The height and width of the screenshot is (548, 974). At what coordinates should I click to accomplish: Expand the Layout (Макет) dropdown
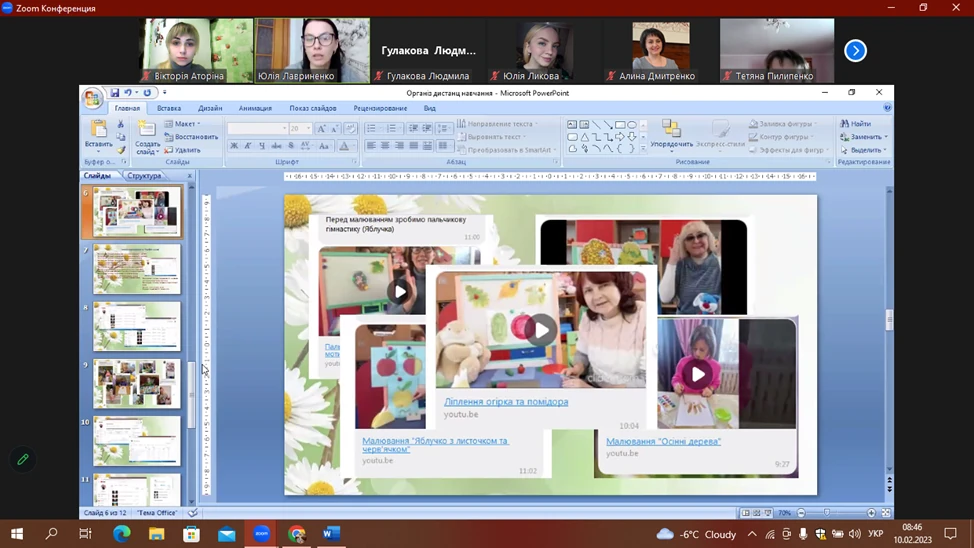click(186, 124)
